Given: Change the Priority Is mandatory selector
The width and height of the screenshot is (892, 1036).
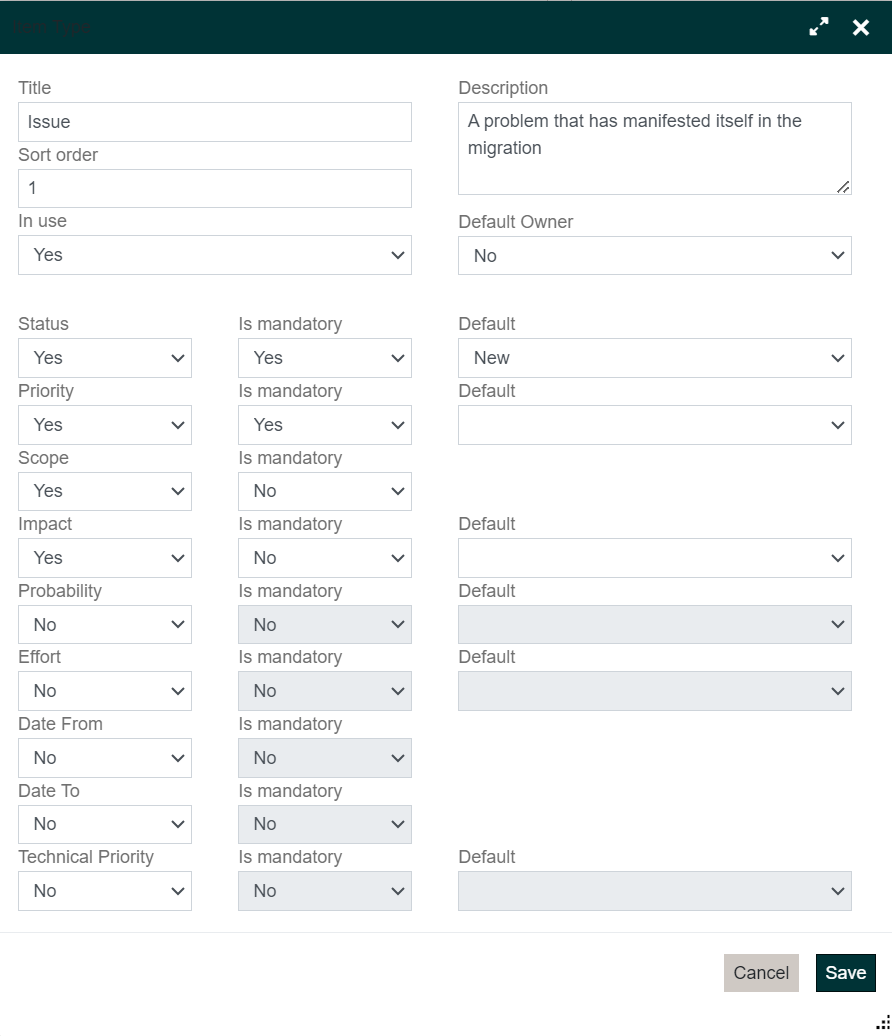Looking at the screenshot, I should point(325,425).
